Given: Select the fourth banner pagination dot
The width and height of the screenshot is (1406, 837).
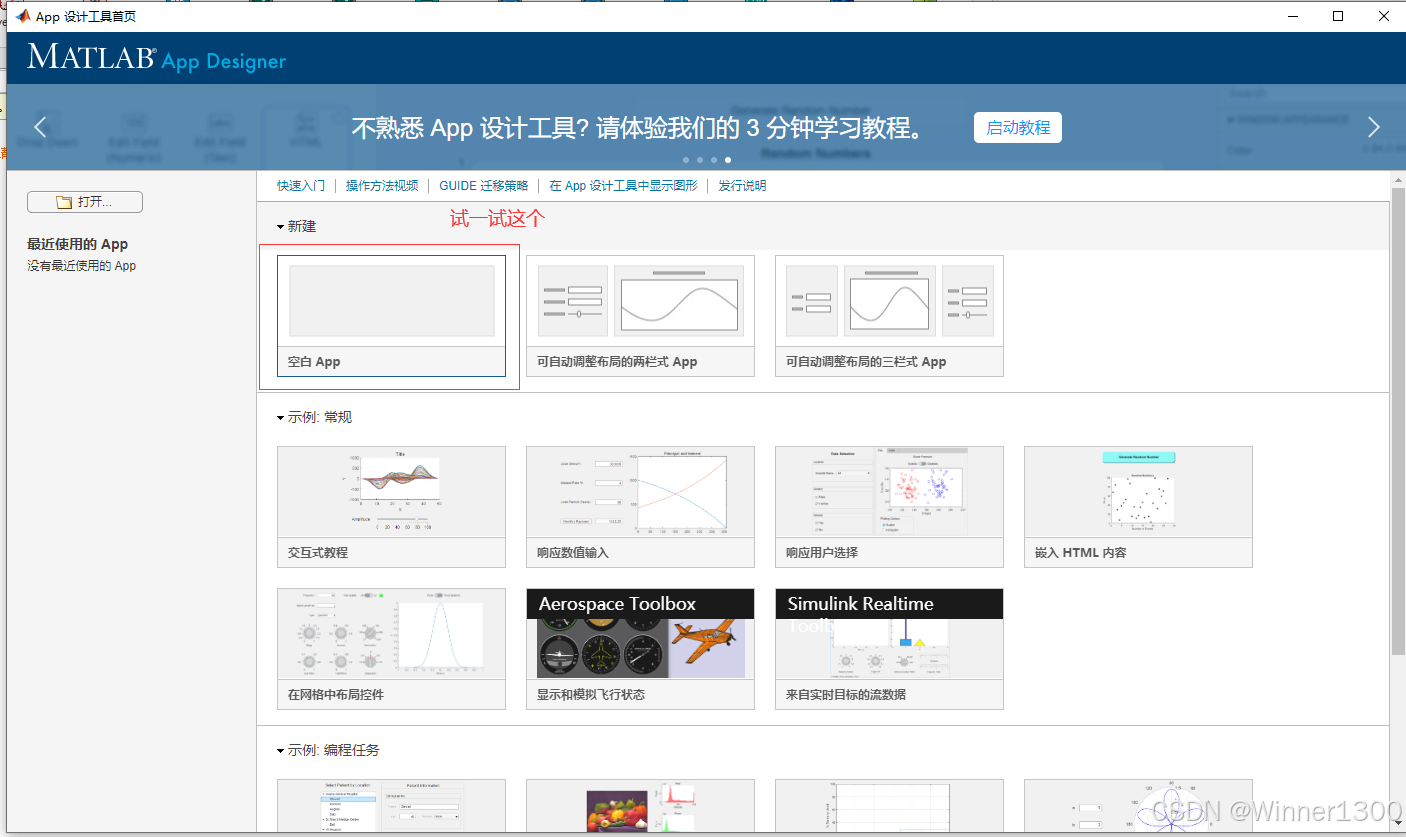Looking at the screenshot, I should point(728,160).
